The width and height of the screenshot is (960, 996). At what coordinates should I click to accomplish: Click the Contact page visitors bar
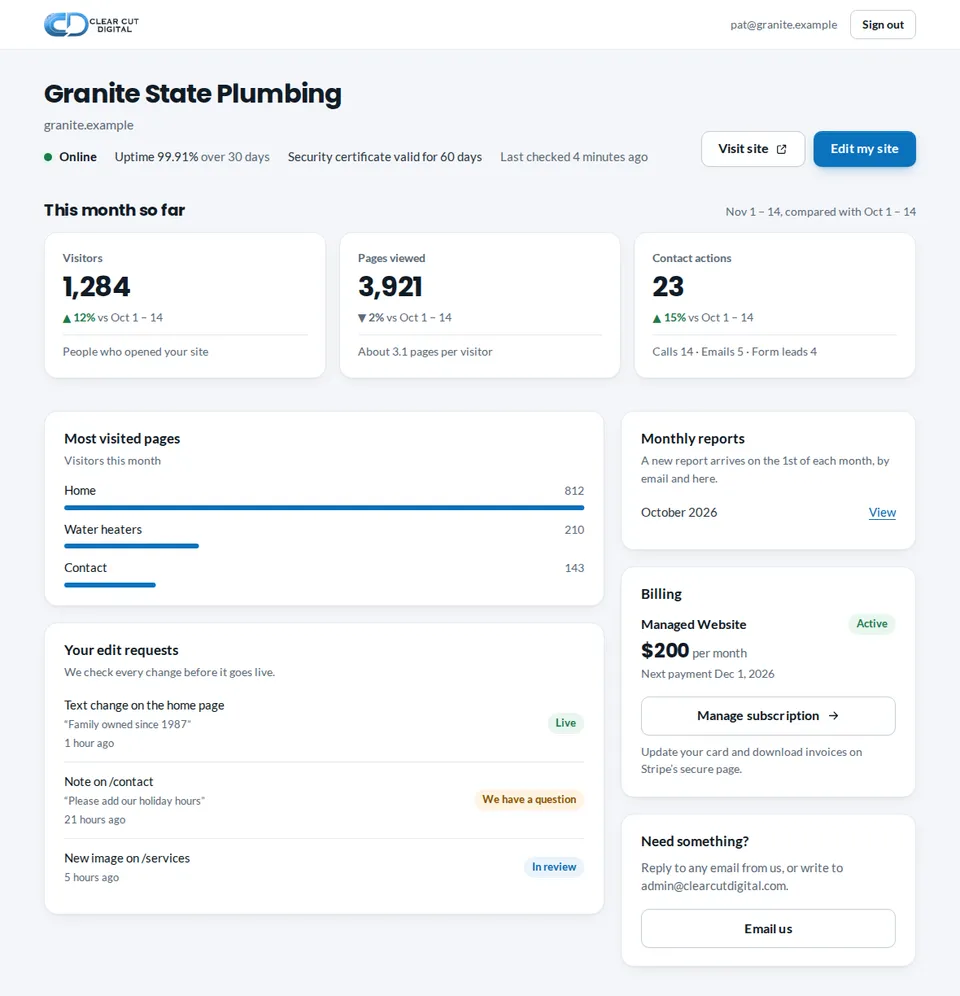[x=110, y=584]
